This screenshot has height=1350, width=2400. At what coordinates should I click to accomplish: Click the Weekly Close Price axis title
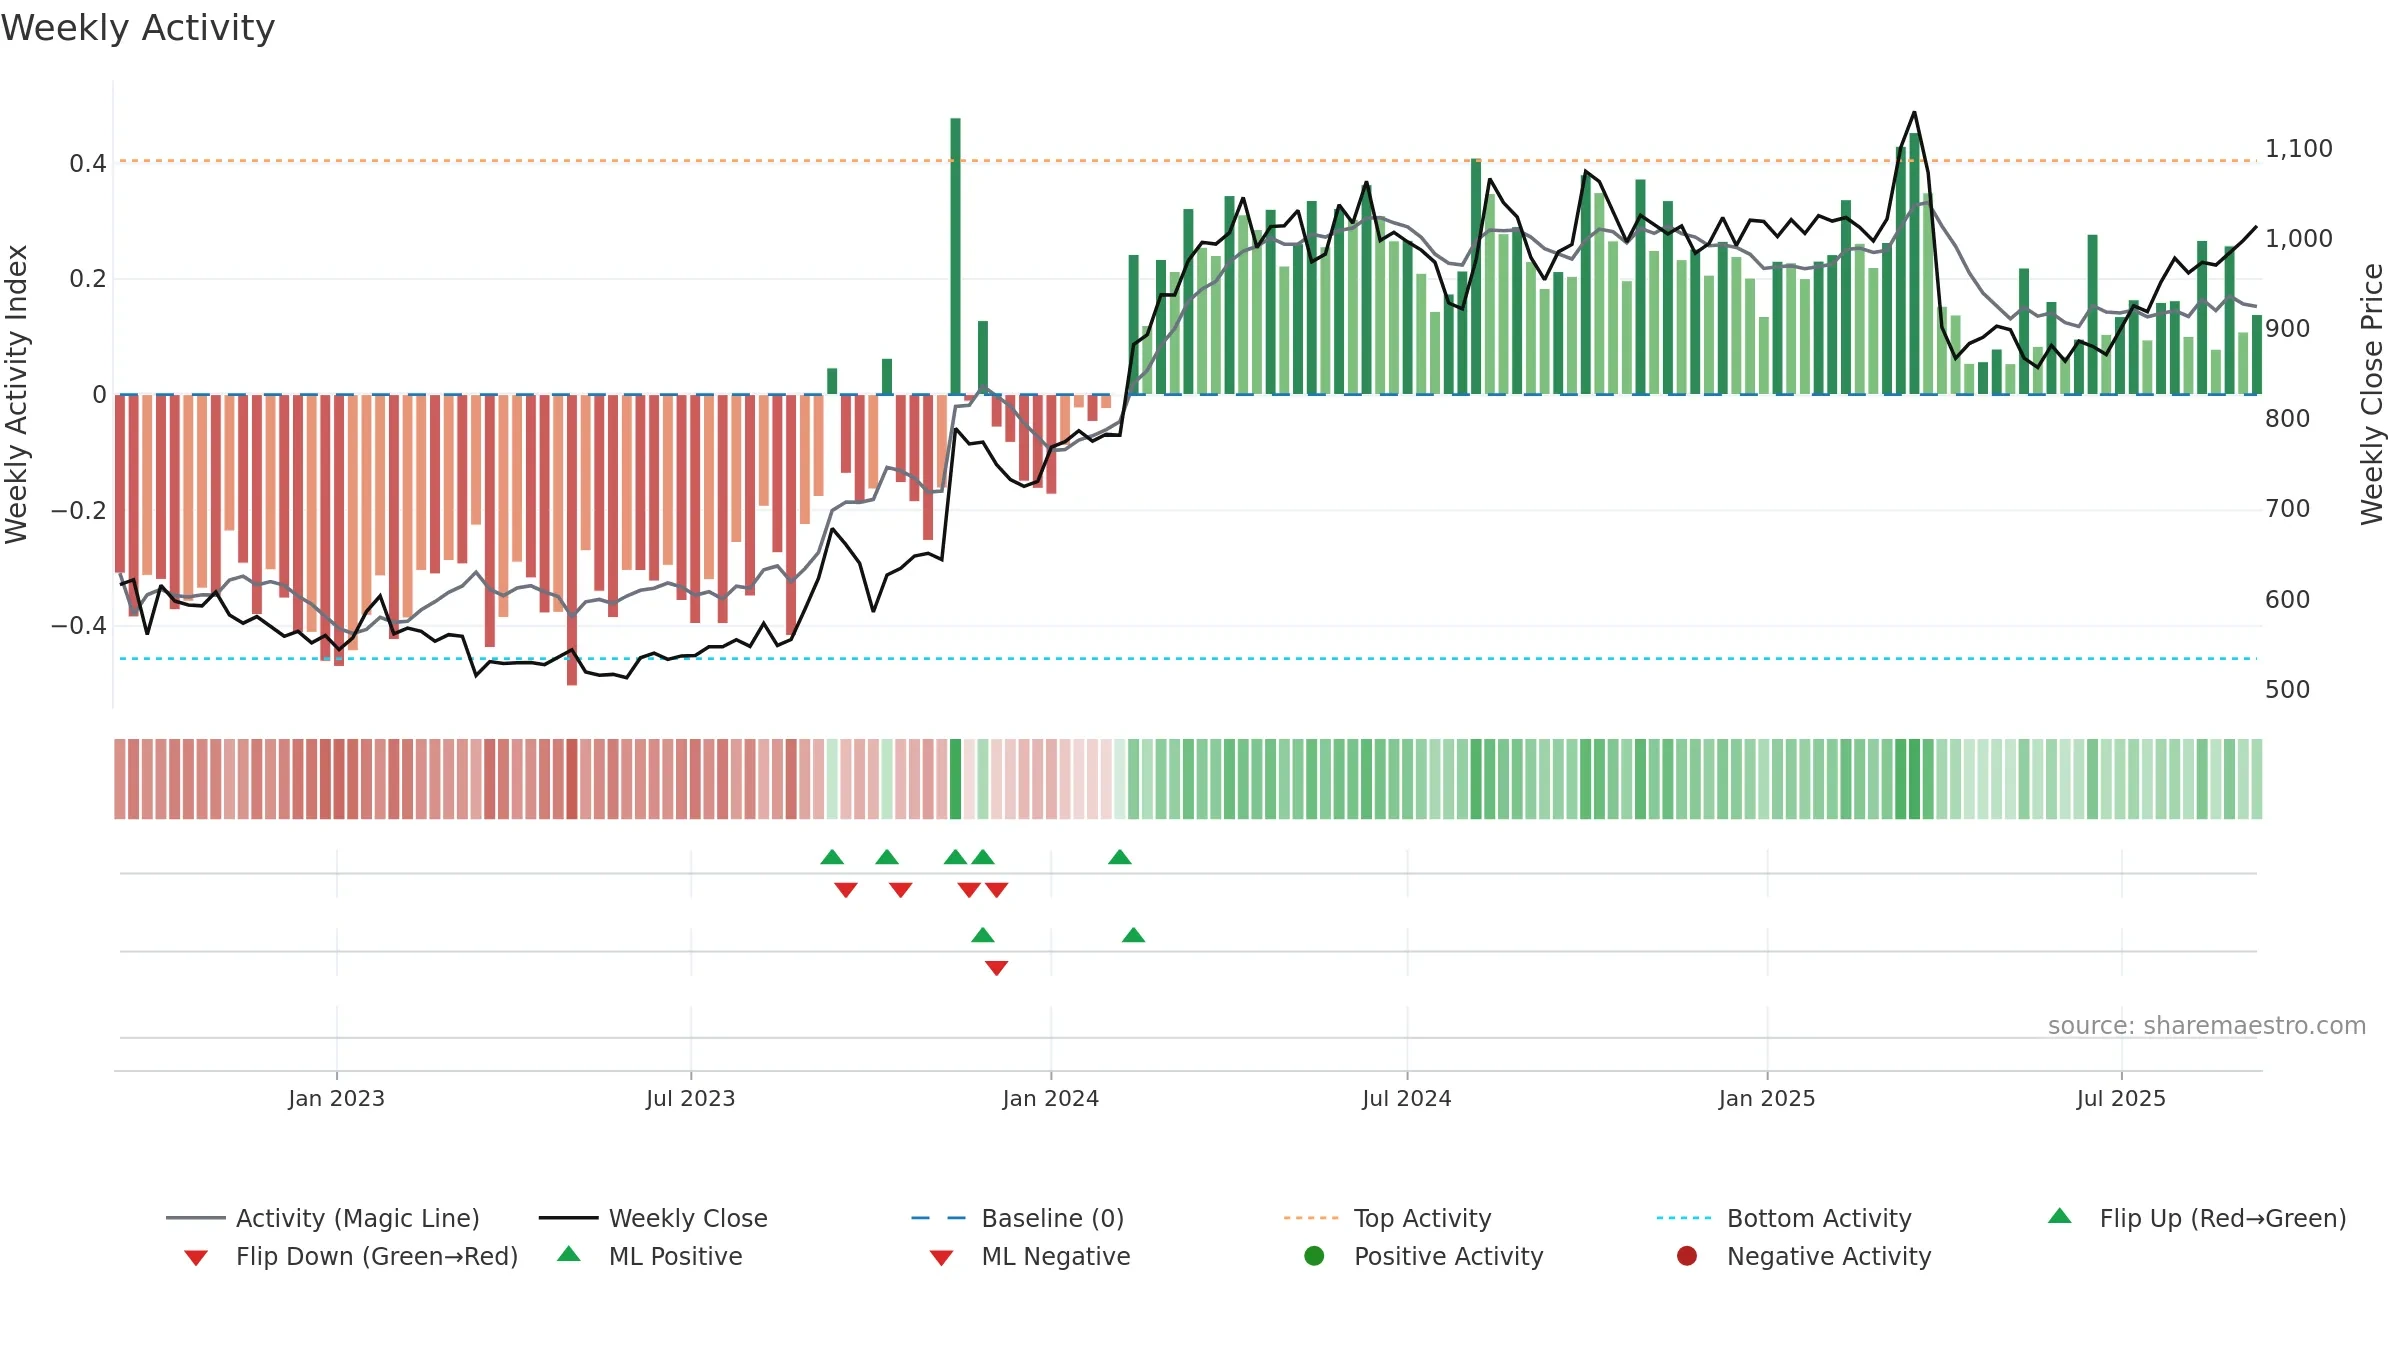(2372, 394)
